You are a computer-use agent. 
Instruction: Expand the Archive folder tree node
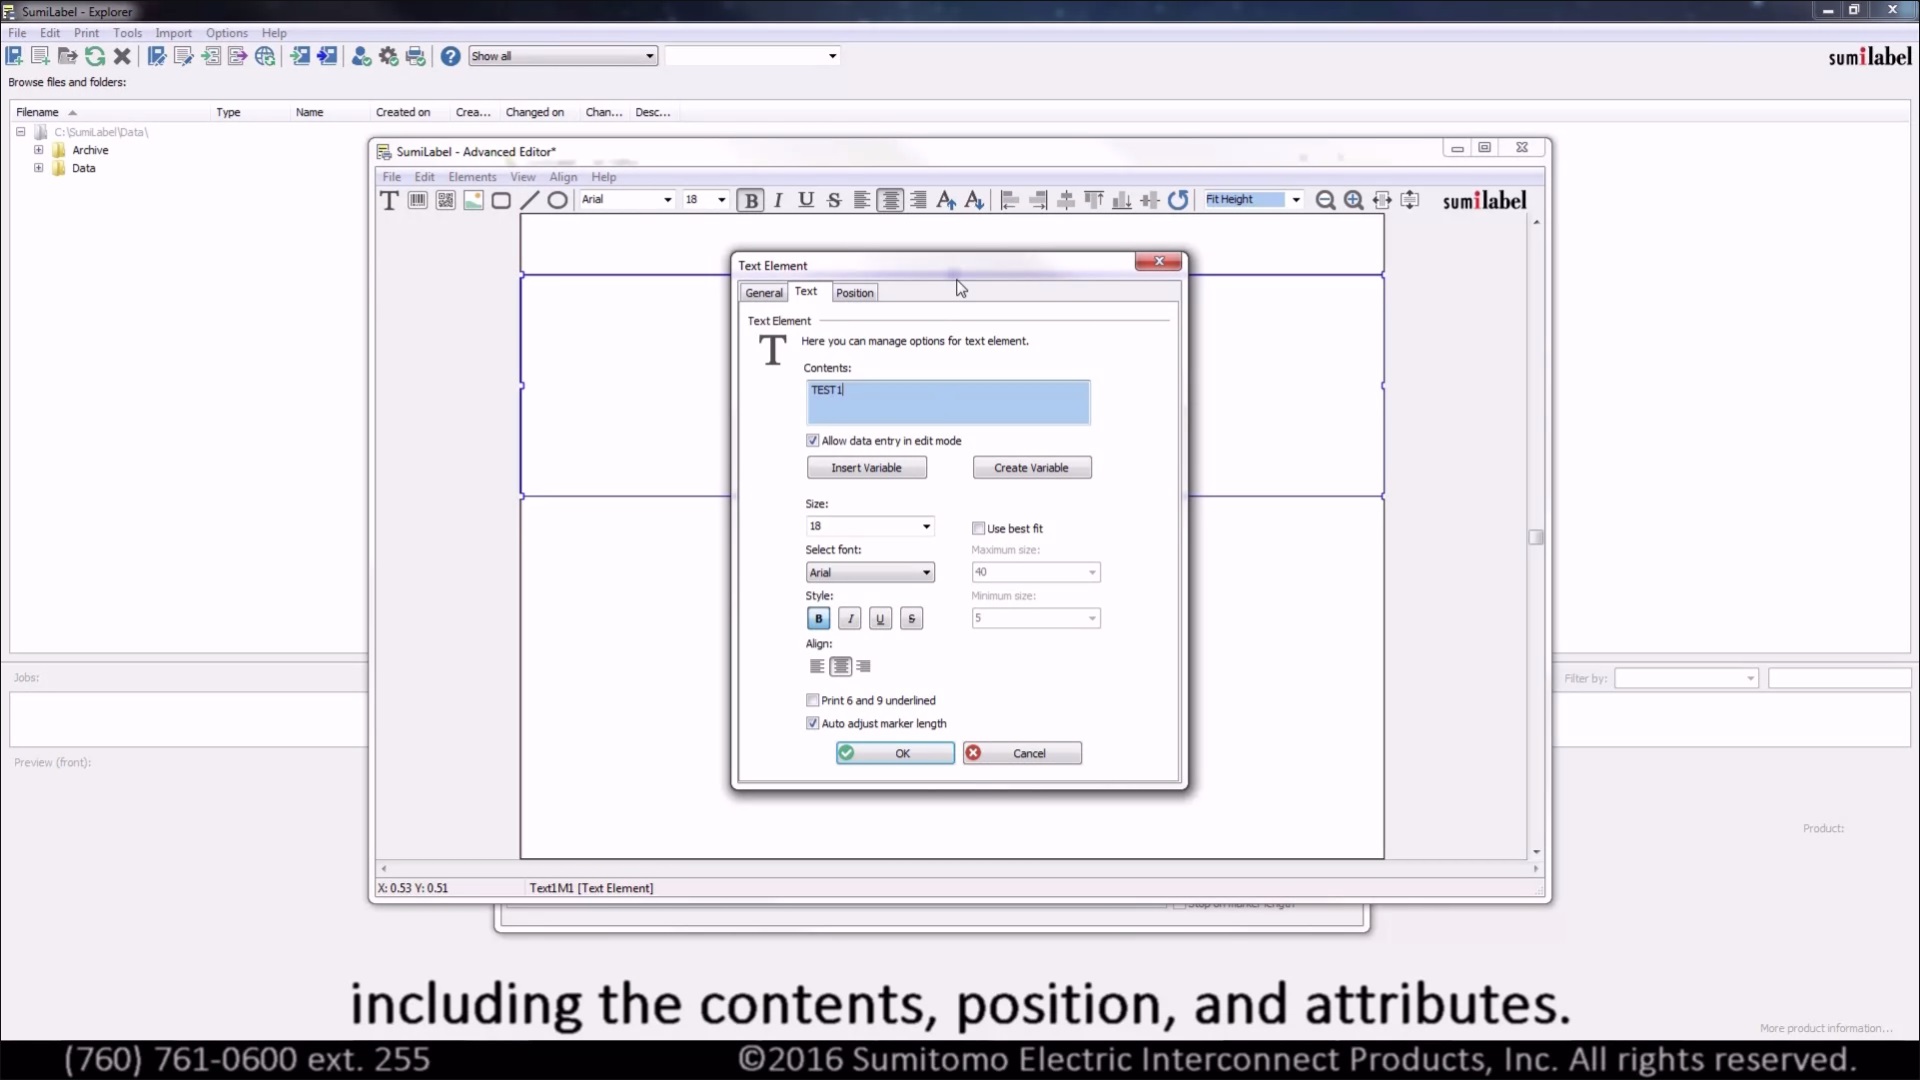(38, 150)
